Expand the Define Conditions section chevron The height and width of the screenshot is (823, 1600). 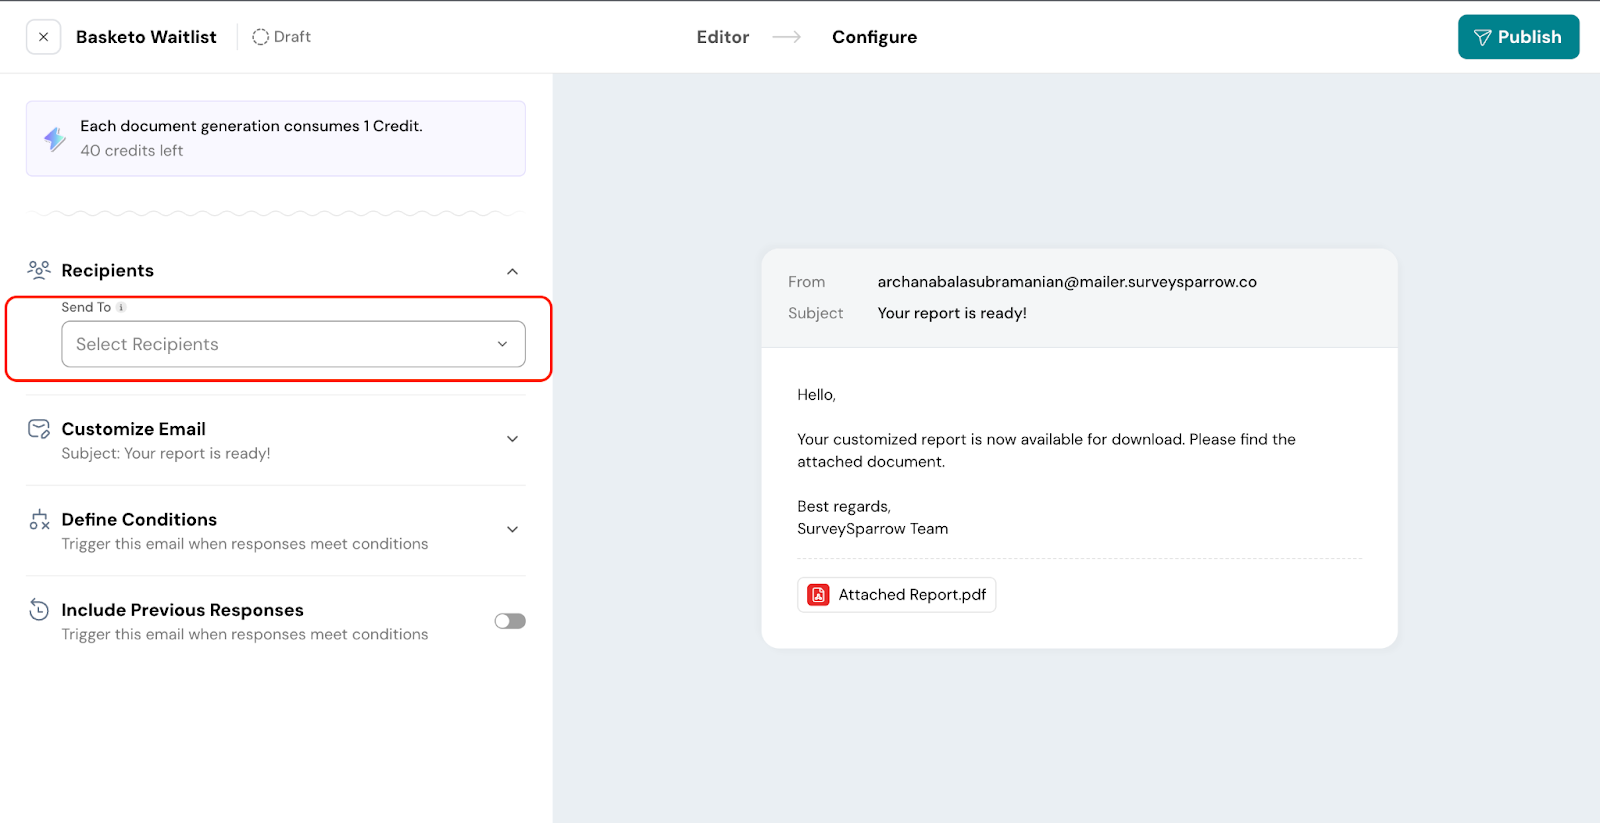point(512,530)
